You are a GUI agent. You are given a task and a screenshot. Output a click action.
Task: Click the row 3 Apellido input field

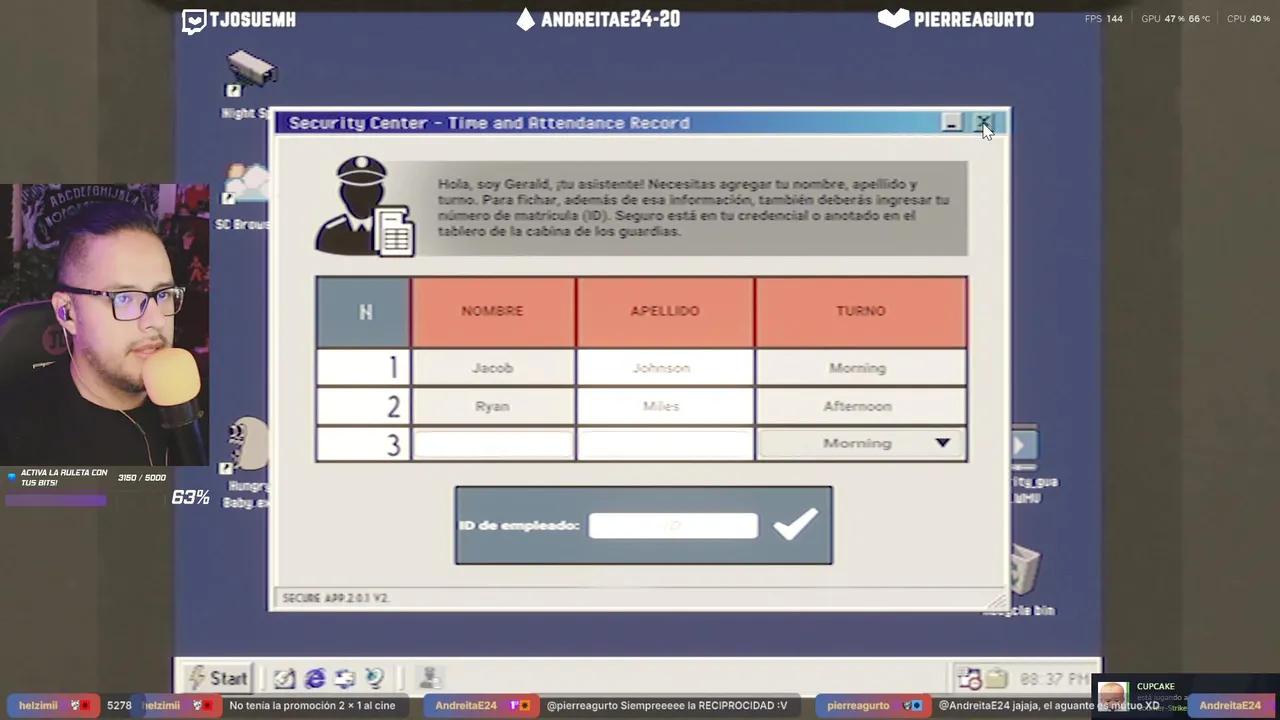coord(665,444)
